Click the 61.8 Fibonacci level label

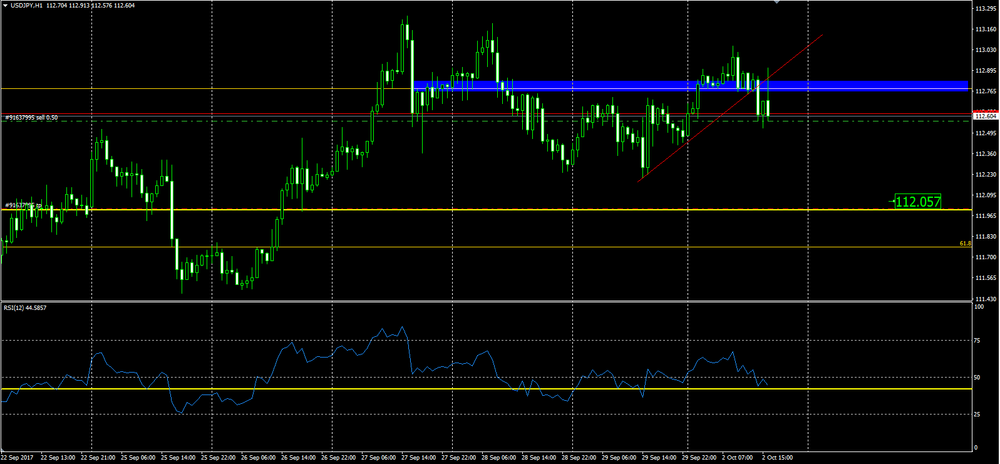click(965, 243)
